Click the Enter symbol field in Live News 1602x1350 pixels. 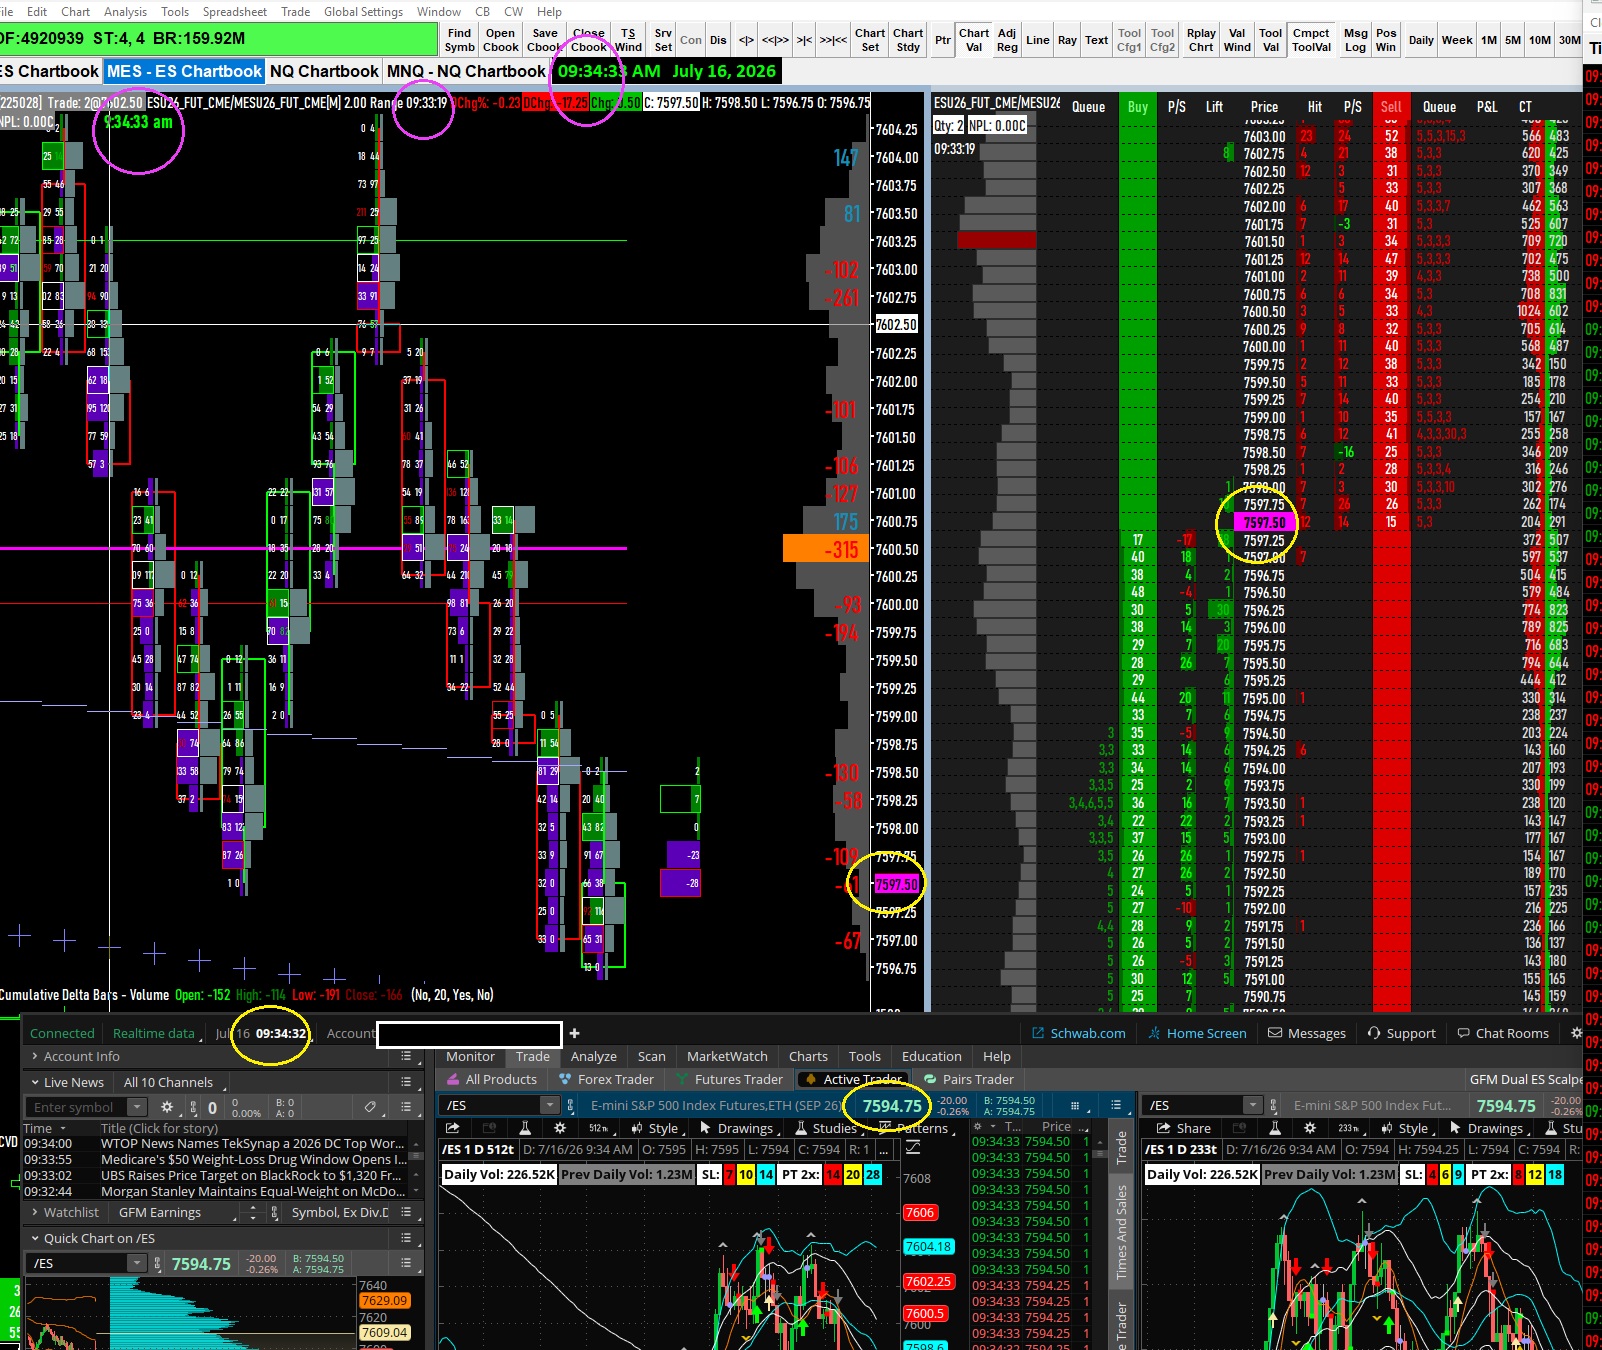(79, 1107)
